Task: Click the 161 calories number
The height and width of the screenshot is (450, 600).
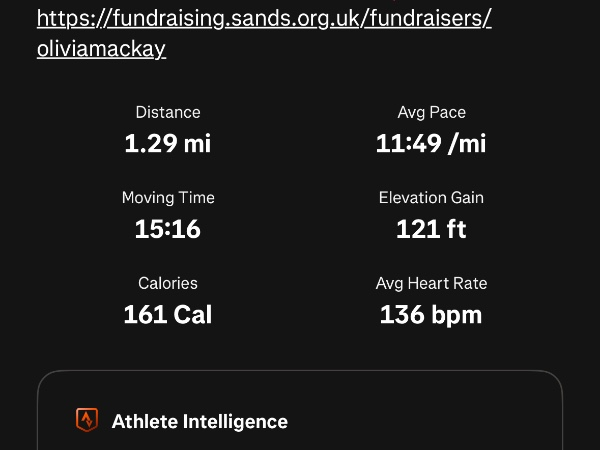Action: (144, 315)
